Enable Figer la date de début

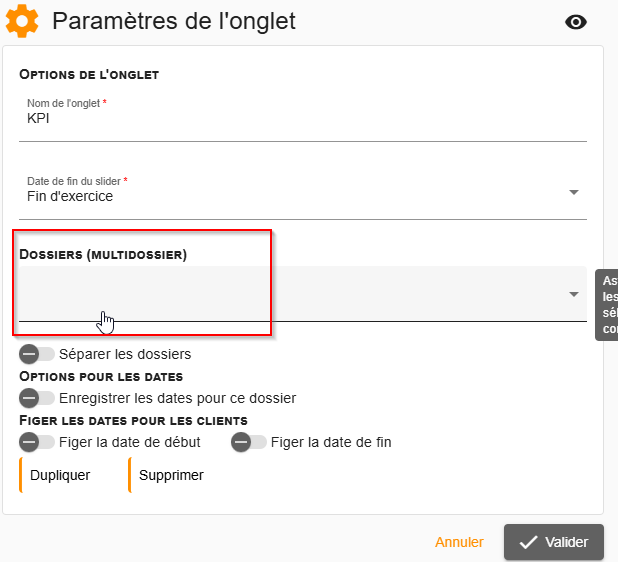coord(36,442)
